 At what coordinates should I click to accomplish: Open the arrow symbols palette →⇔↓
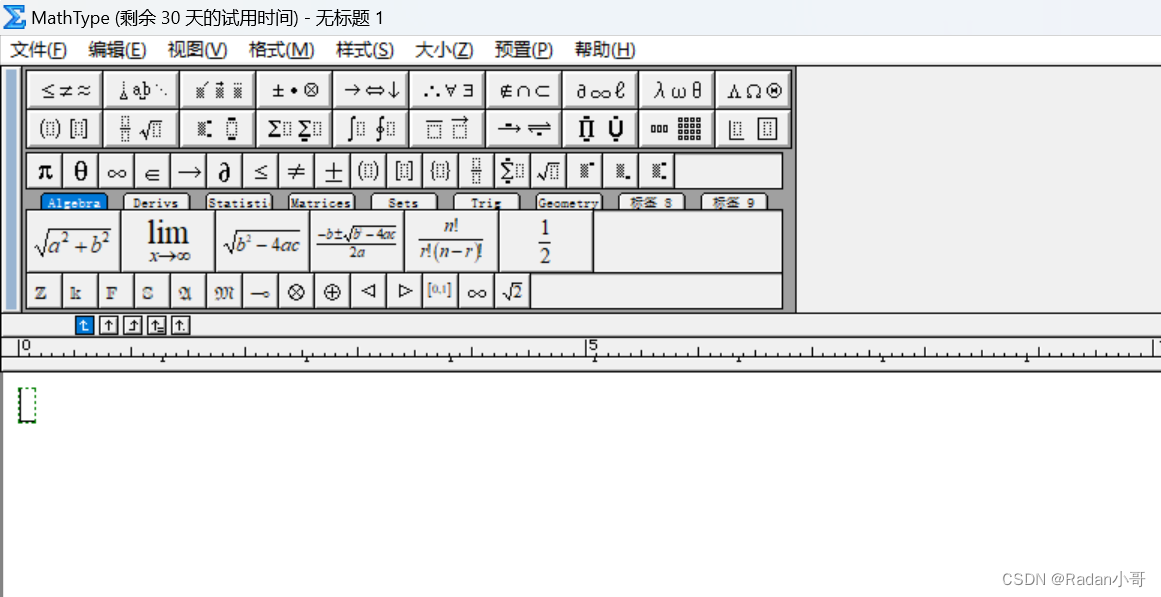[x=372, y=90]
